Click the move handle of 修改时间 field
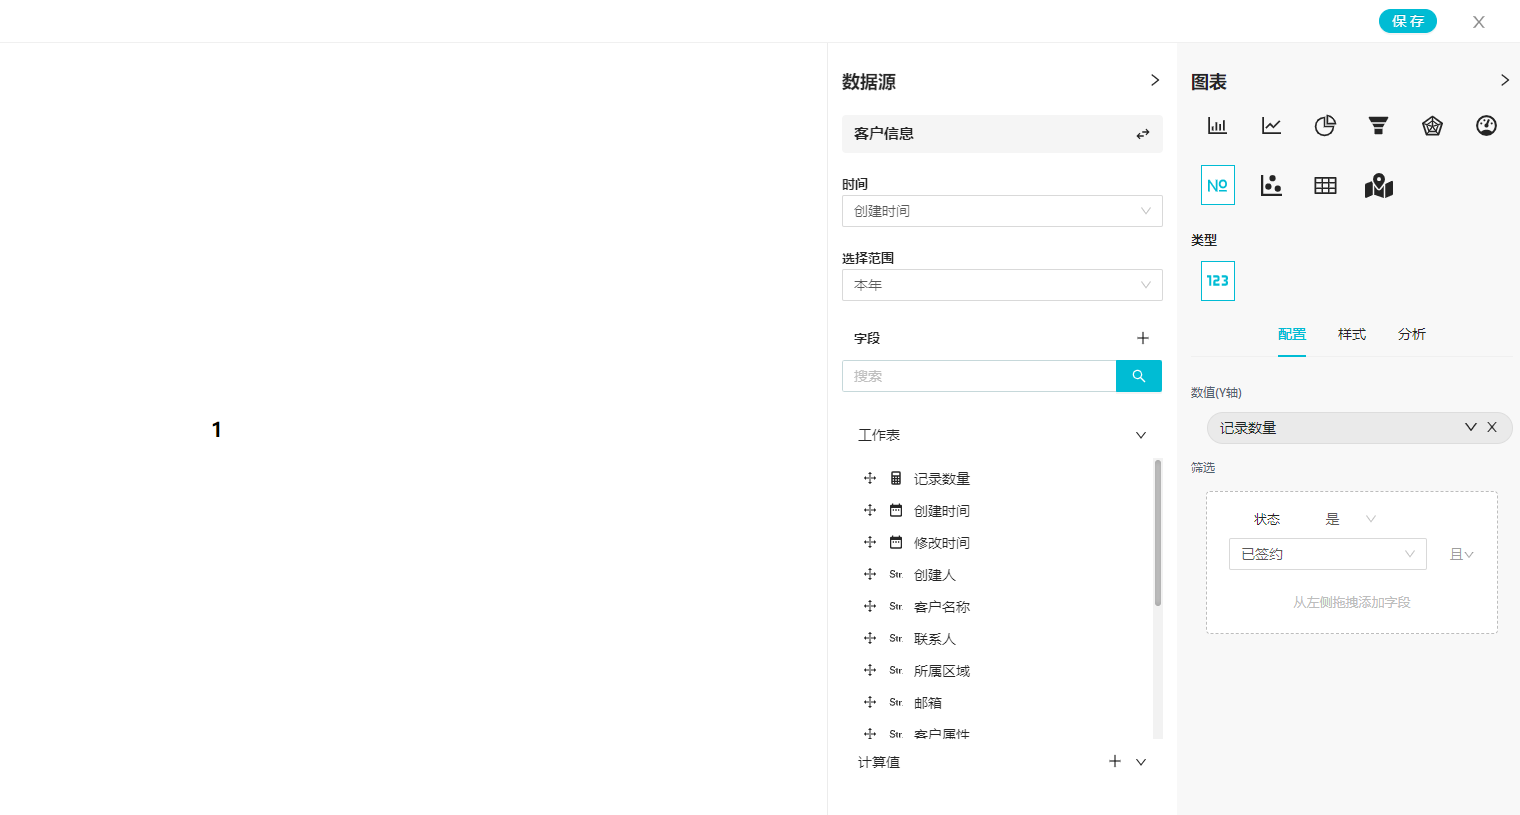 point(870,542)
